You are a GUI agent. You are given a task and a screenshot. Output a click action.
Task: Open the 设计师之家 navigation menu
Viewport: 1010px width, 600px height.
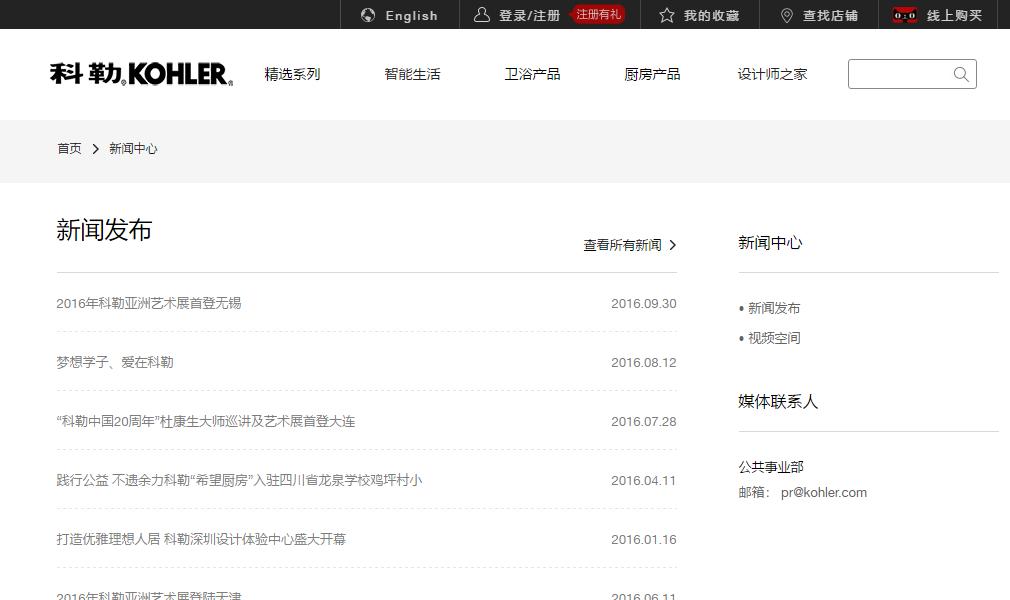coord(772,73)
